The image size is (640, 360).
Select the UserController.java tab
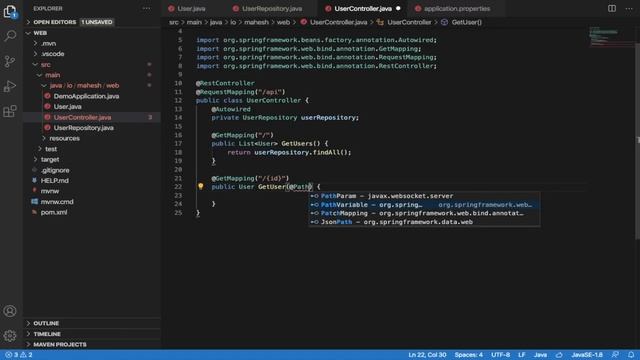[x=362, y=8]
